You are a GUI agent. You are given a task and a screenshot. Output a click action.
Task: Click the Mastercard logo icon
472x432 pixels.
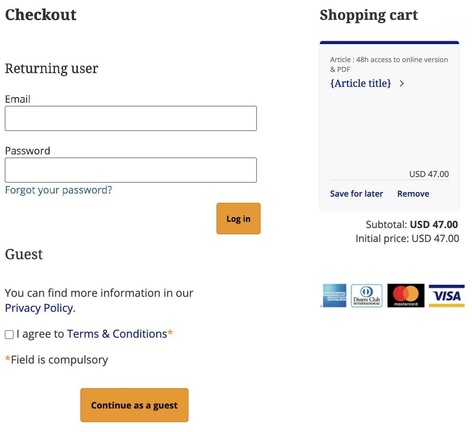click(406, 296)
